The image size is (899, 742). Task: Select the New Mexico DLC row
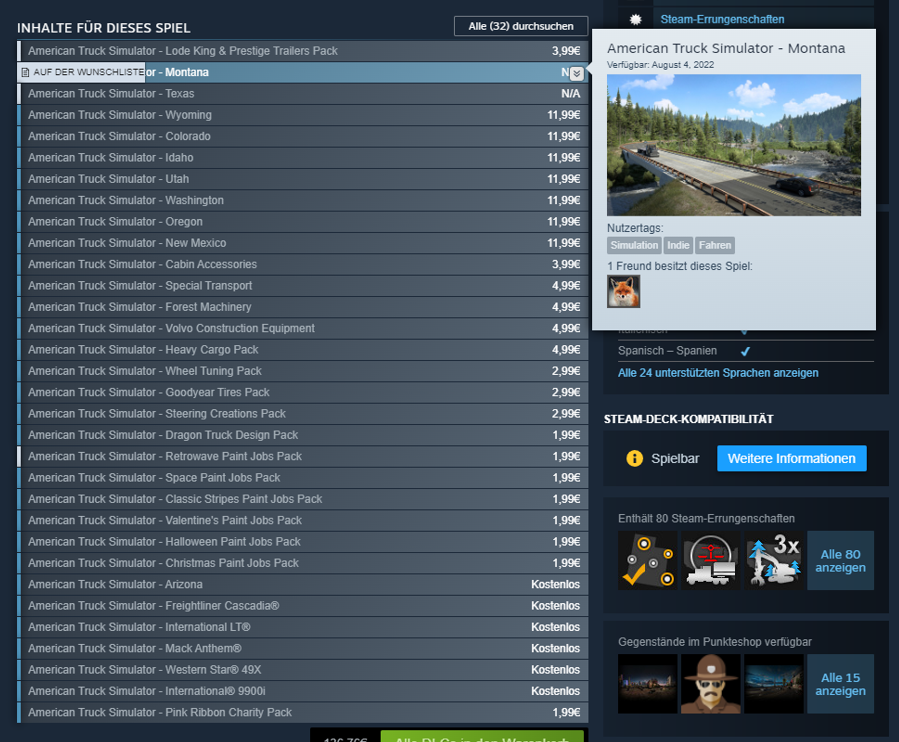(x=303, y=243)
